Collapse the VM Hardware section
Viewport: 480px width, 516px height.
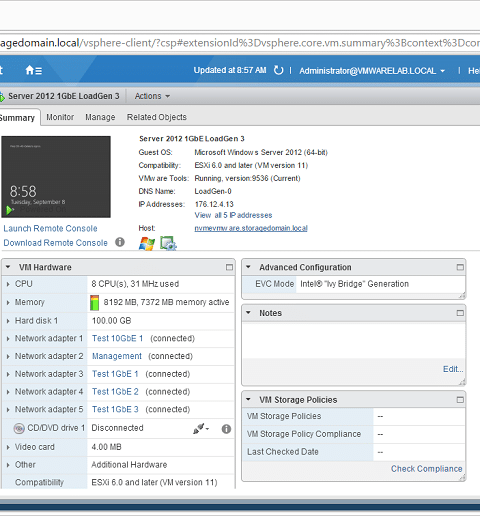pyautogui.click(x=8, y=267)
